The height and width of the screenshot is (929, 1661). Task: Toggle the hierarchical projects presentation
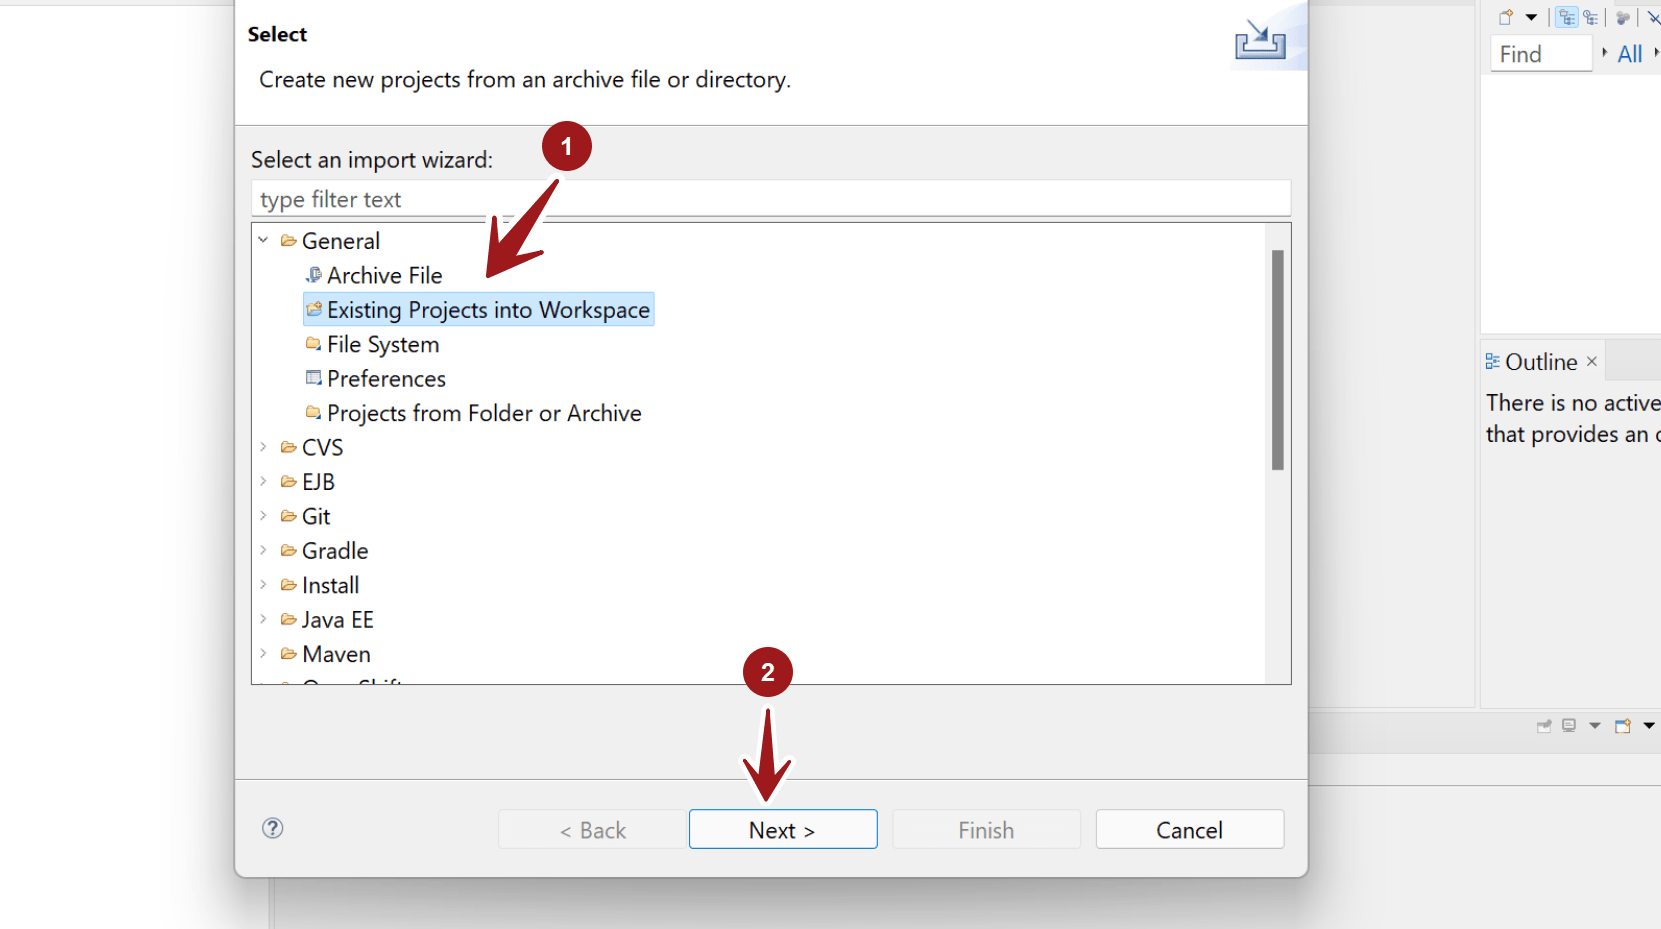[x=1567, y=17]
